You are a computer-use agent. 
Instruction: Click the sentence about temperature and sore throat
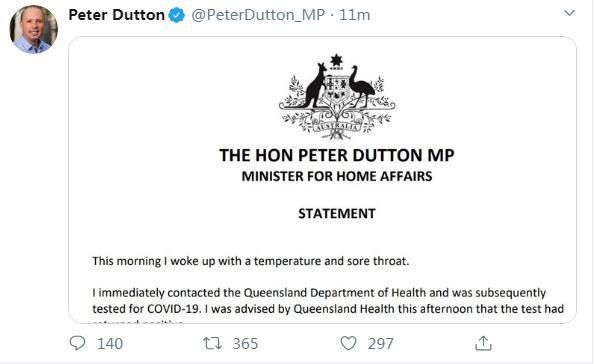pyautogui.click(x=251, y=261)
